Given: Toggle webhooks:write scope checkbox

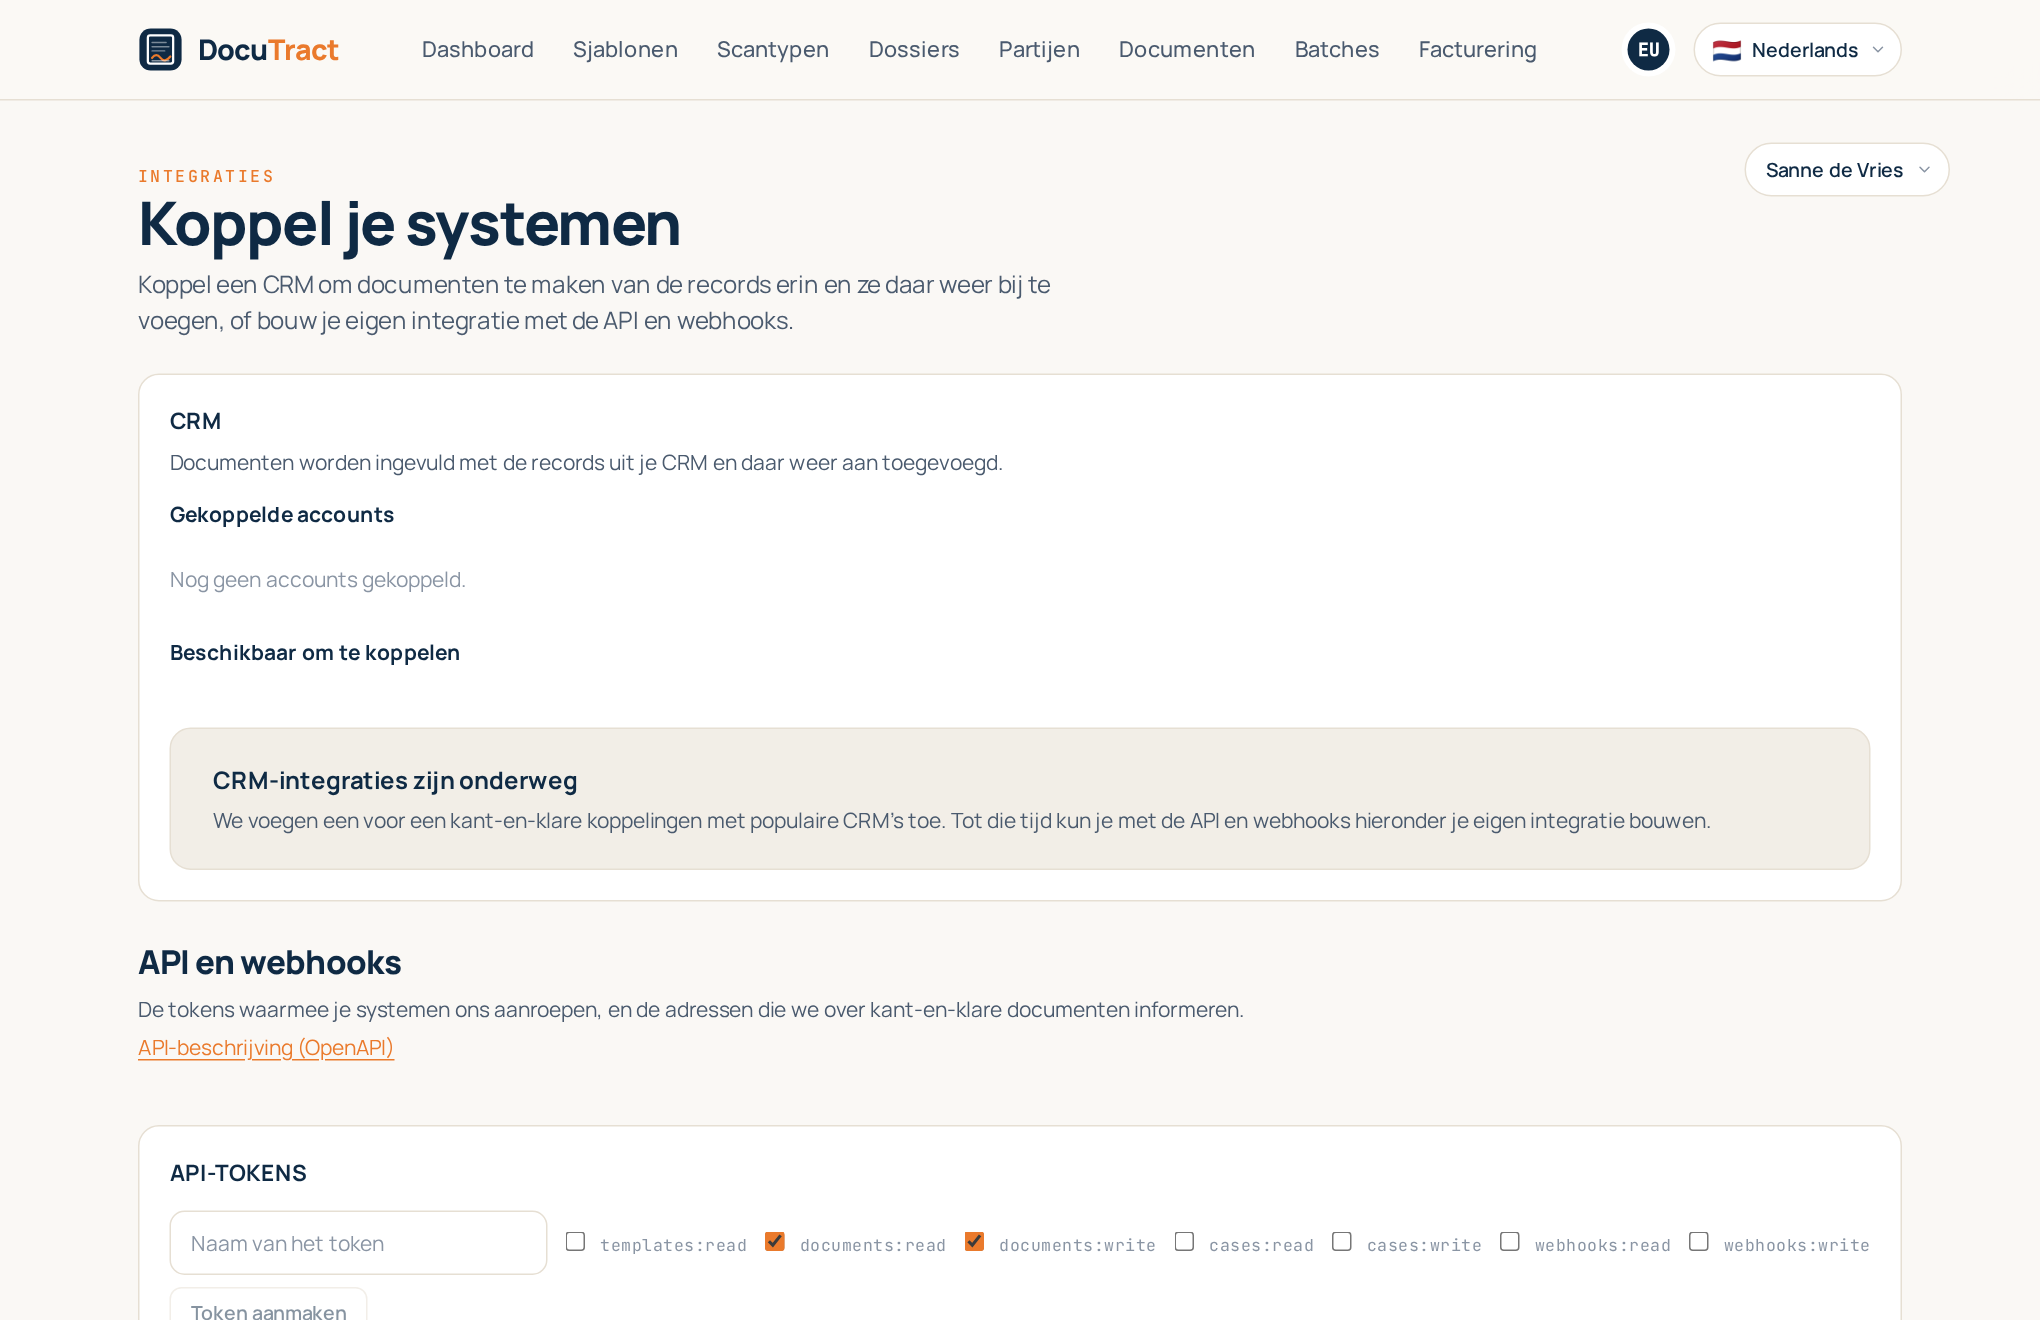Looking at the screenshot, I should pyautogui.click(x=1699, y=1241).
